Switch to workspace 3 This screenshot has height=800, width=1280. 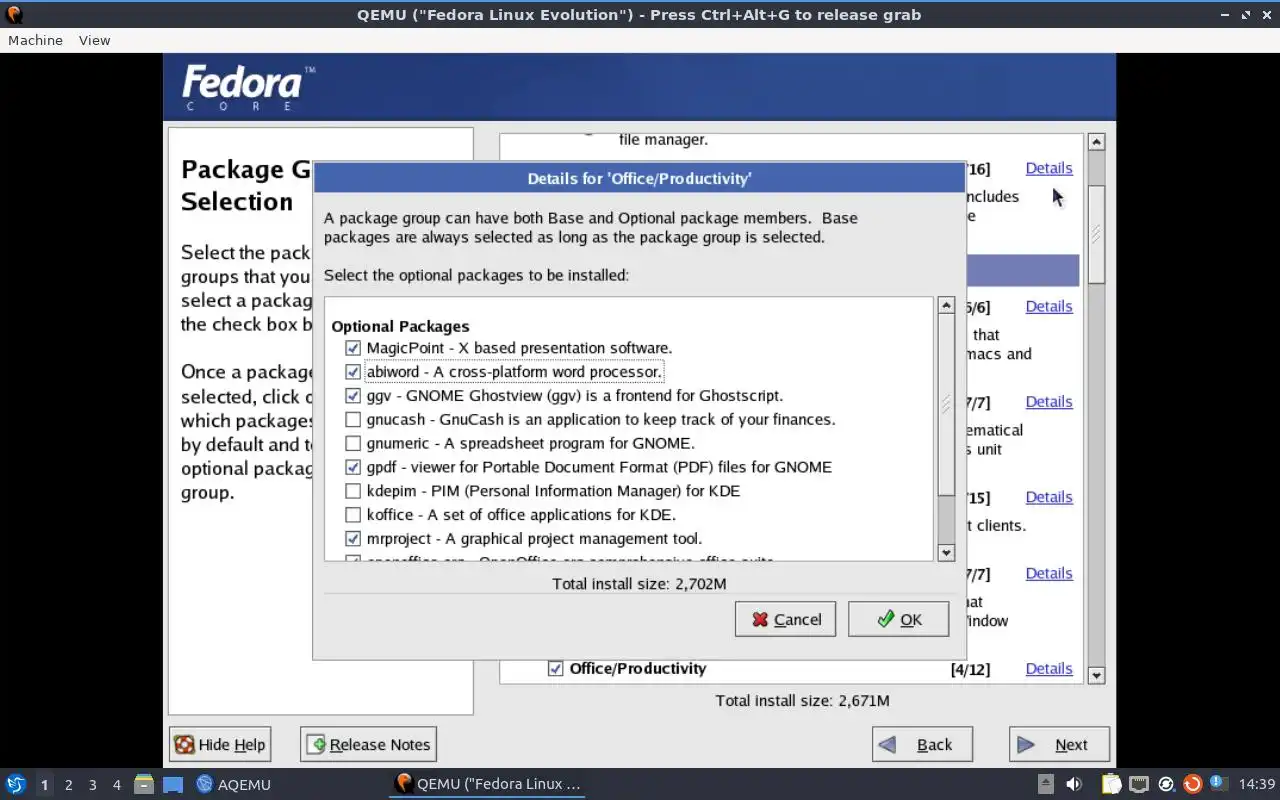pos(92,785)
